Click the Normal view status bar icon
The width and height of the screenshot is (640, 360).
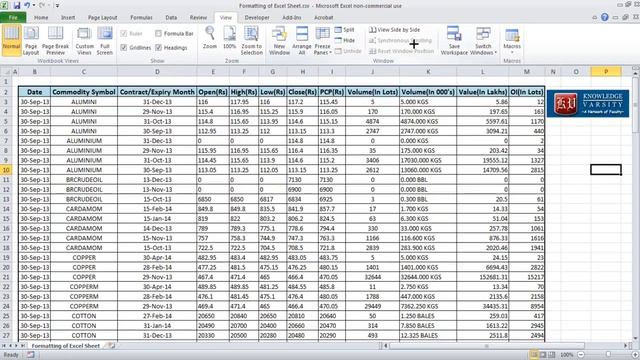tap(533, 355)
